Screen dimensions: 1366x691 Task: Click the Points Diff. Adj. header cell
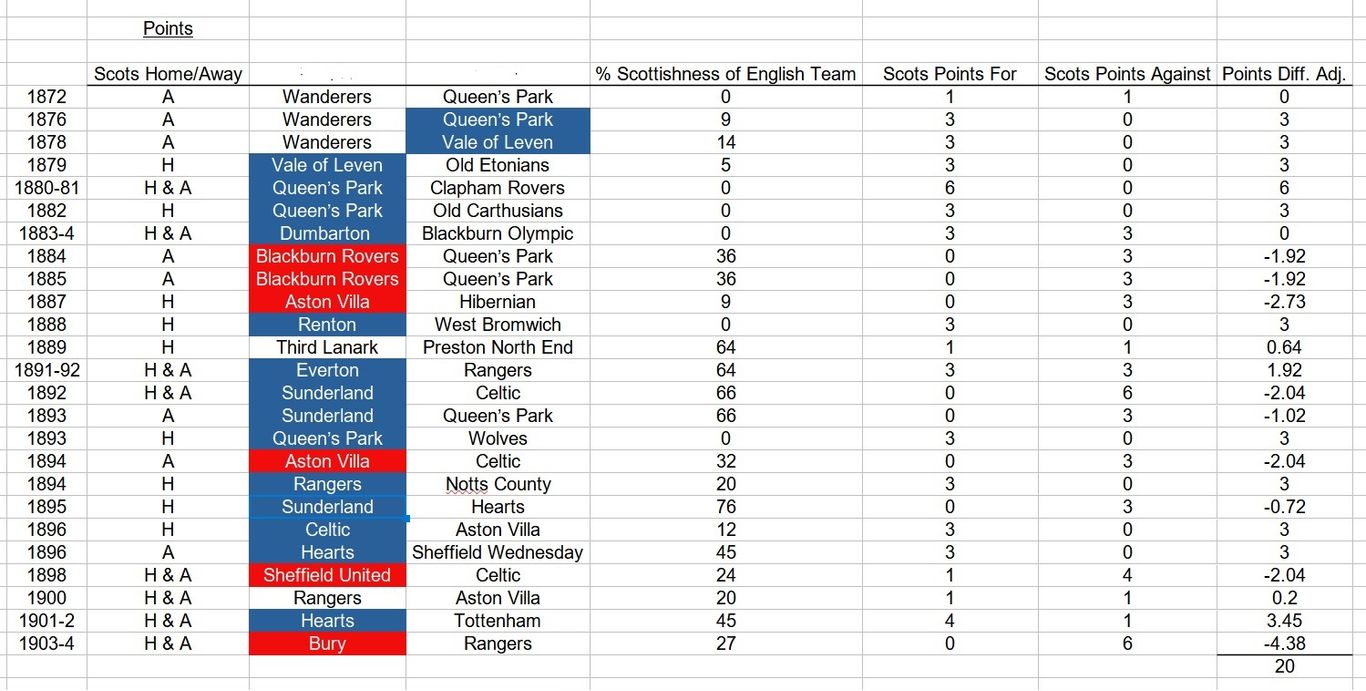click(x=1284, y=74)
